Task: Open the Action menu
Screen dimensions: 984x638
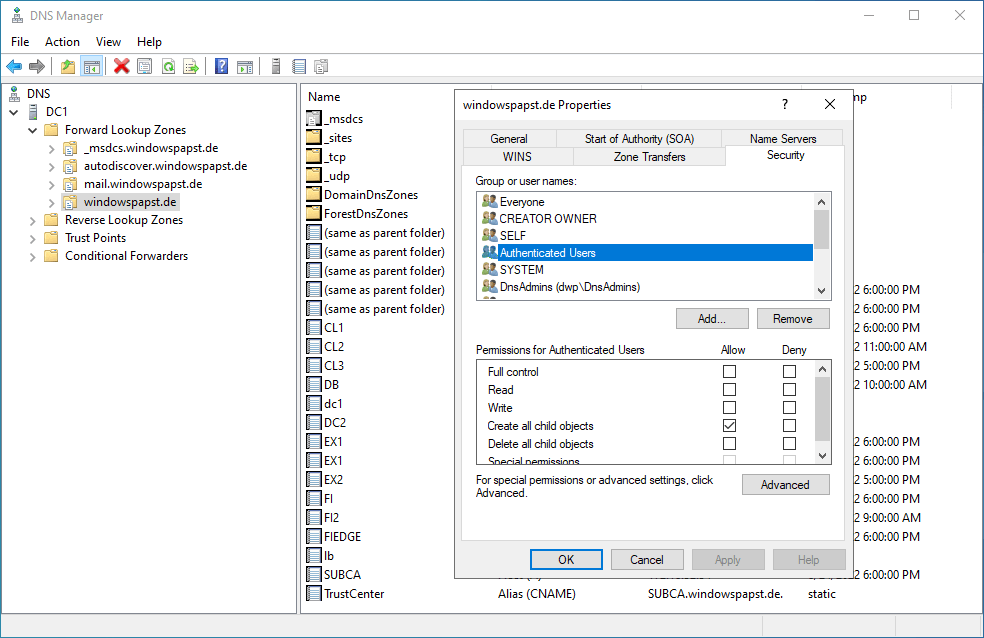Action: (x=62, y=42)
